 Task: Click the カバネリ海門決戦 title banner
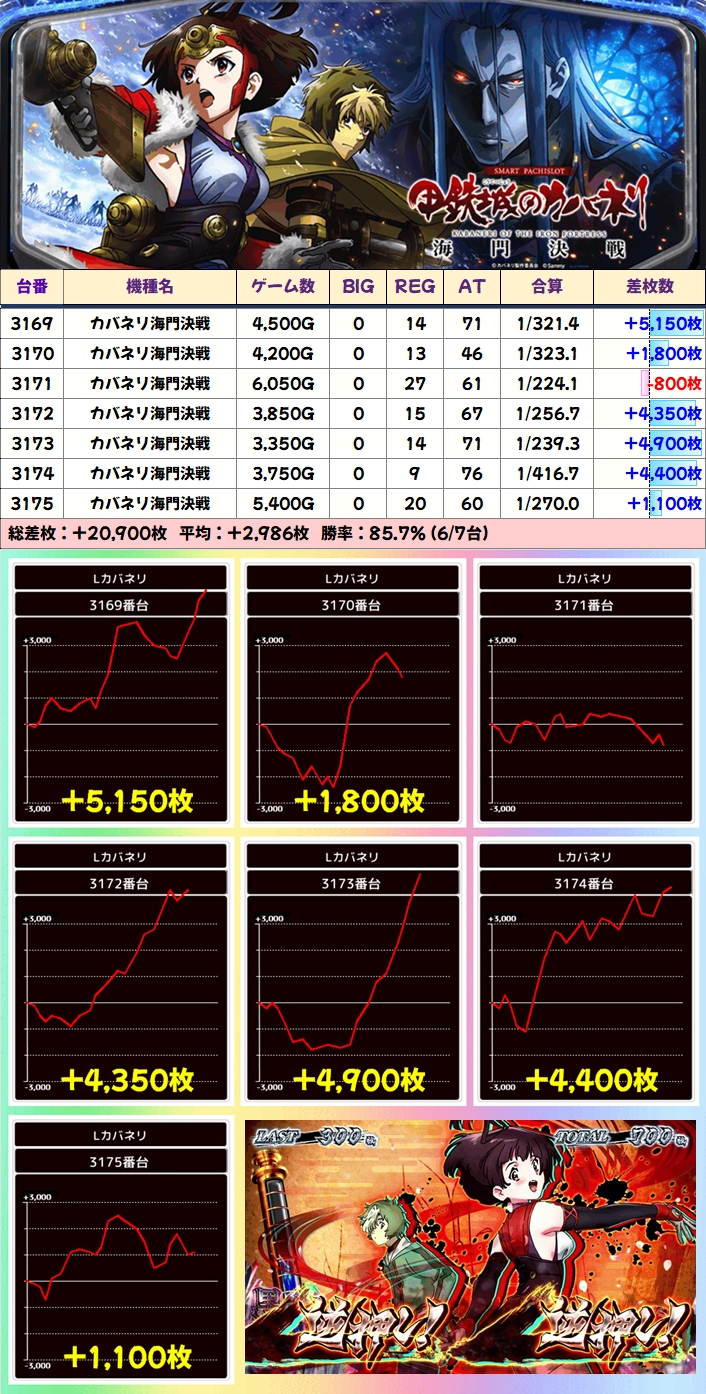point(353,134)
